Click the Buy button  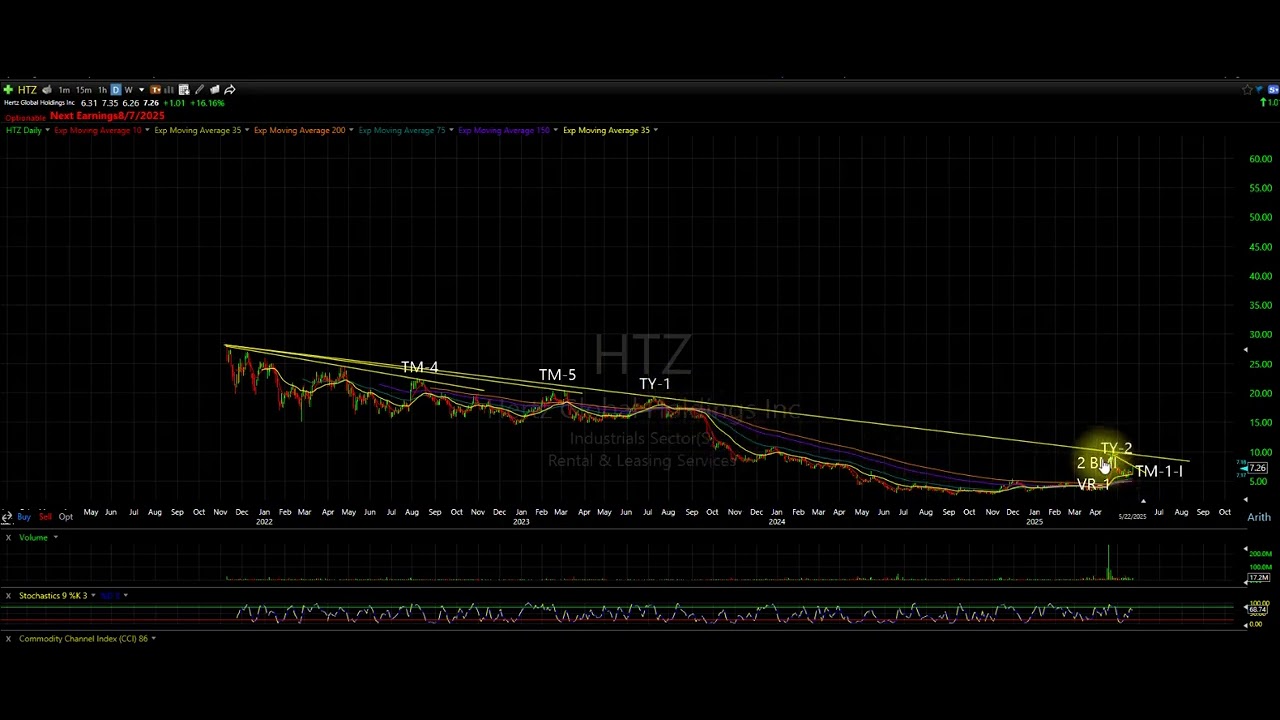23,517
